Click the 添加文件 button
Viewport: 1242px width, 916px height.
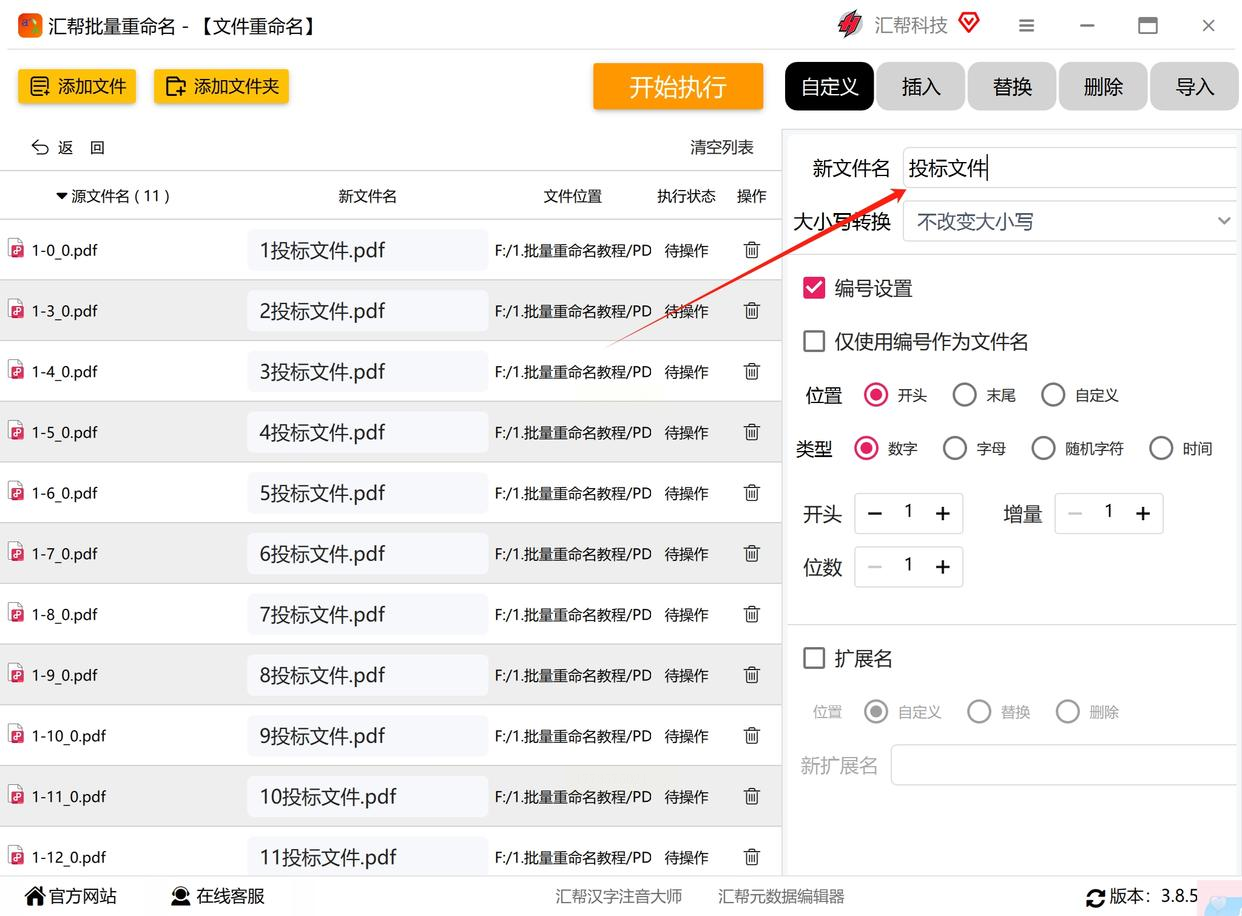(x=77, y=86)
